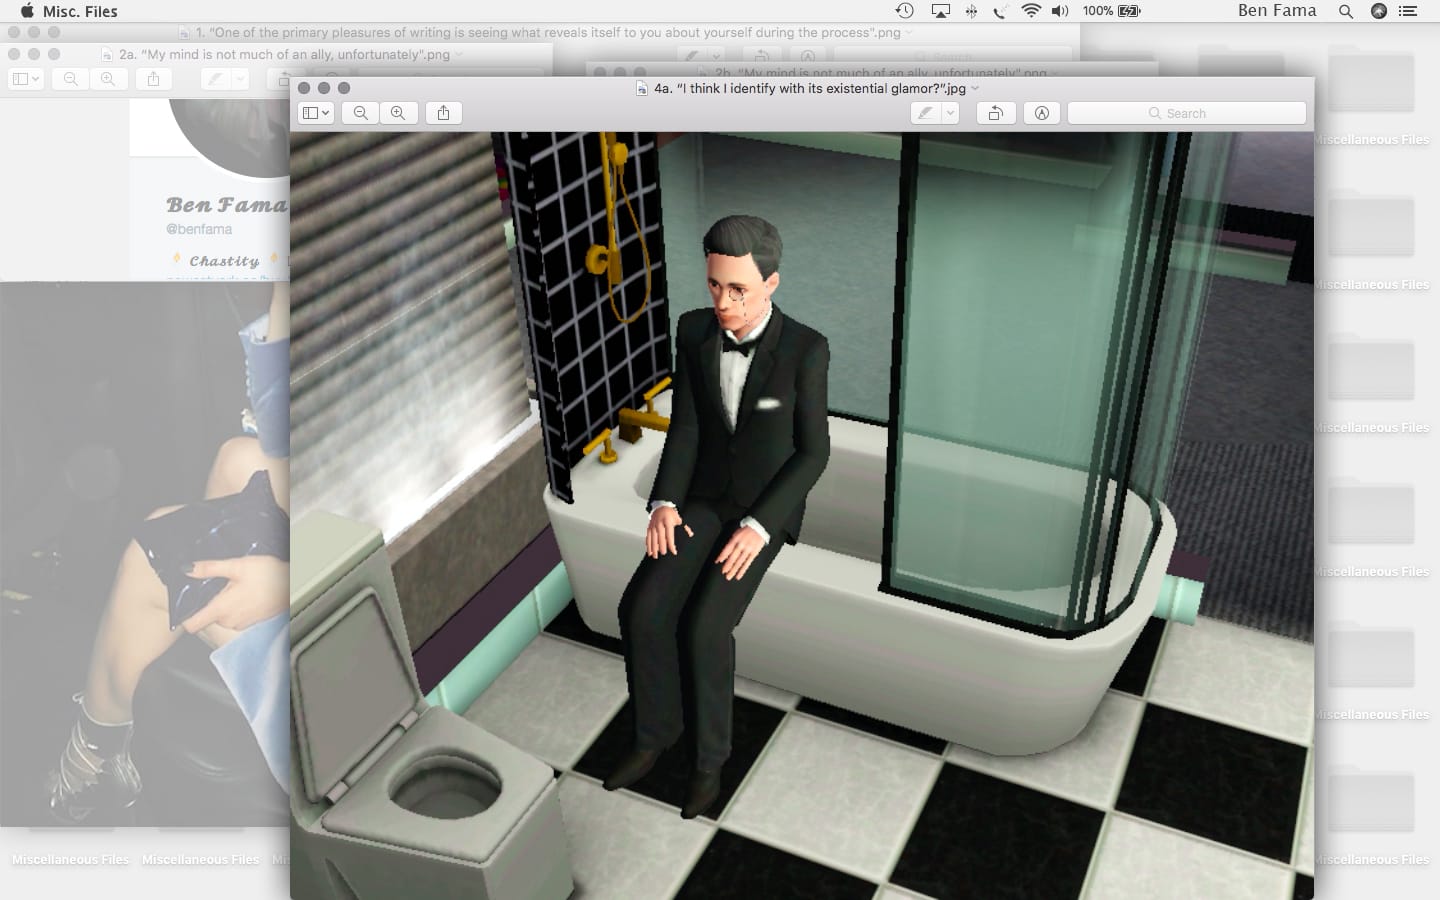The height and width of the screenshot is (900, 1440).
Task: Open Share menu in the 2a window
Action: point(153,79)
